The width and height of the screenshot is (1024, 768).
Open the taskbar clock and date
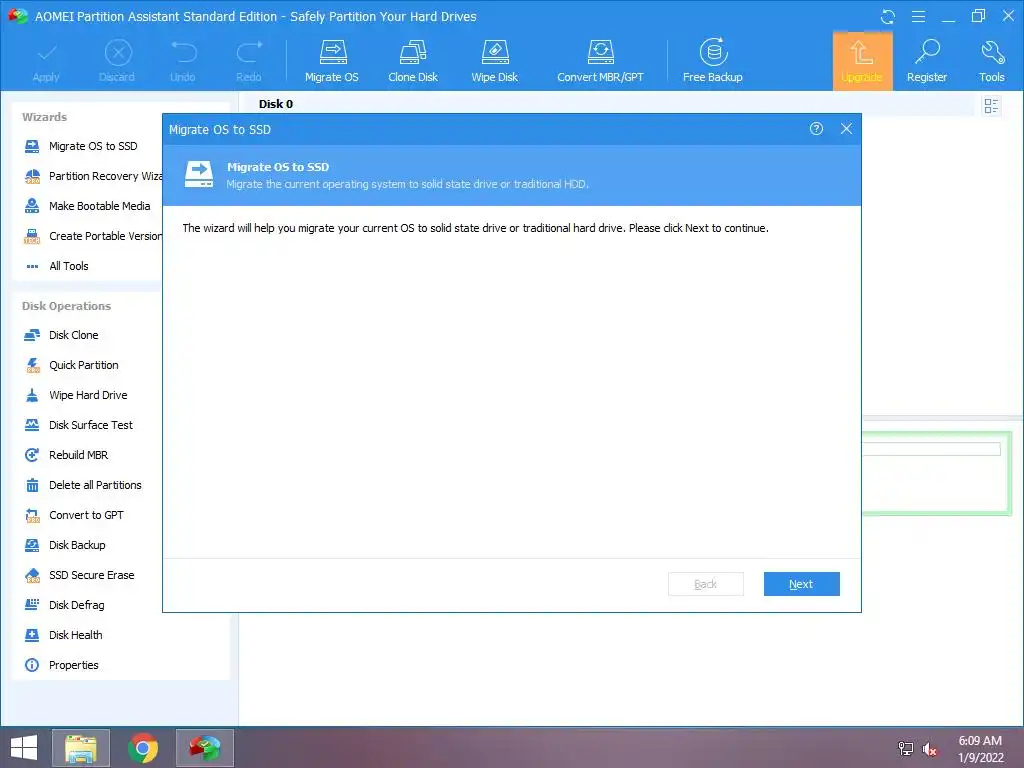(x=981, y=749)
